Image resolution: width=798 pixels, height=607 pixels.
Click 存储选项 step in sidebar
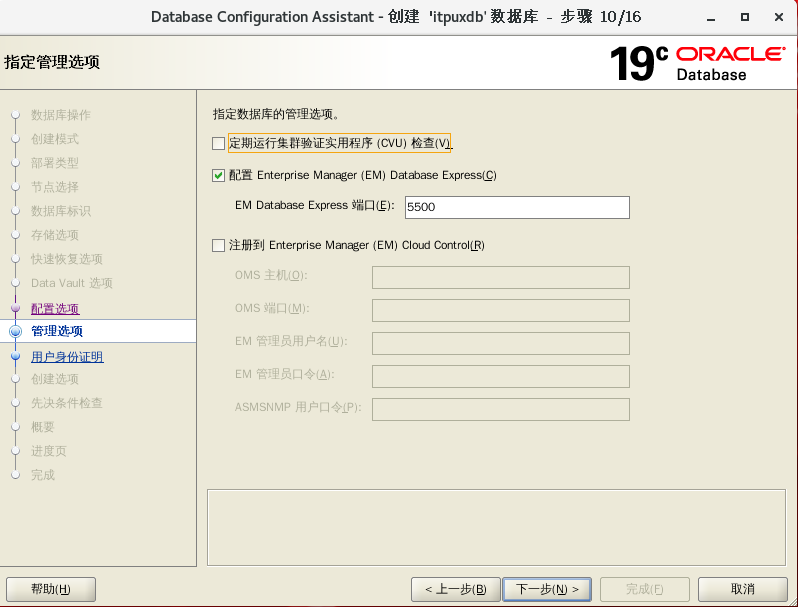coord(55,235)
